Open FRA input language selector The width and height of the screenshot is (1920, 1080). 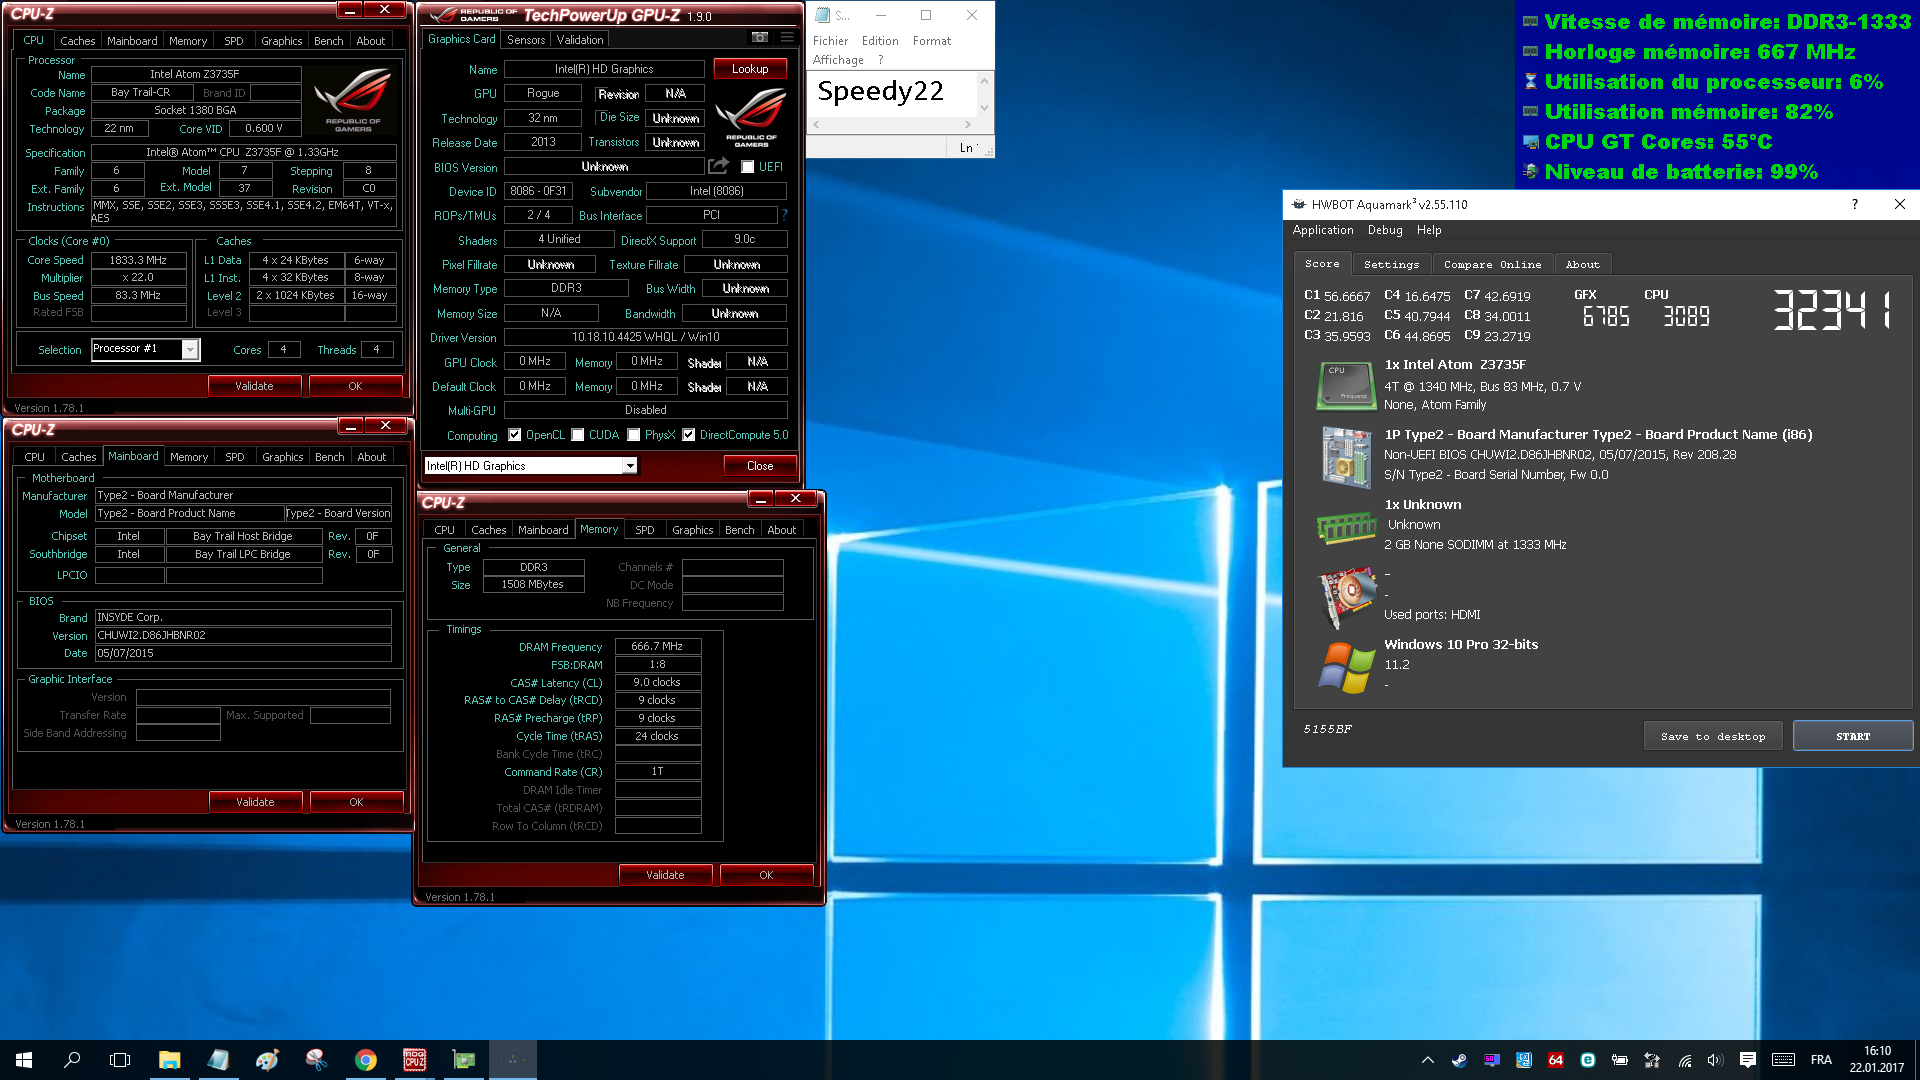tap(1821, 1060)
